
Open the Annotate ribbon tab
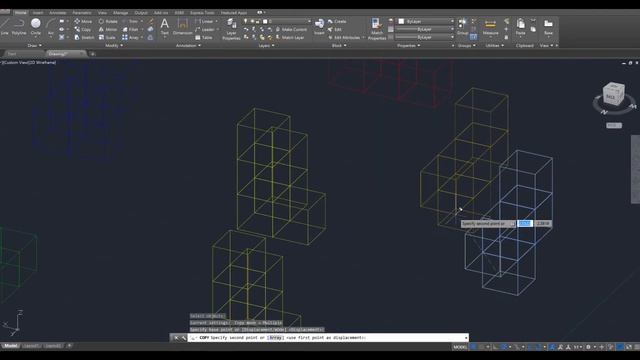[58, 13]
